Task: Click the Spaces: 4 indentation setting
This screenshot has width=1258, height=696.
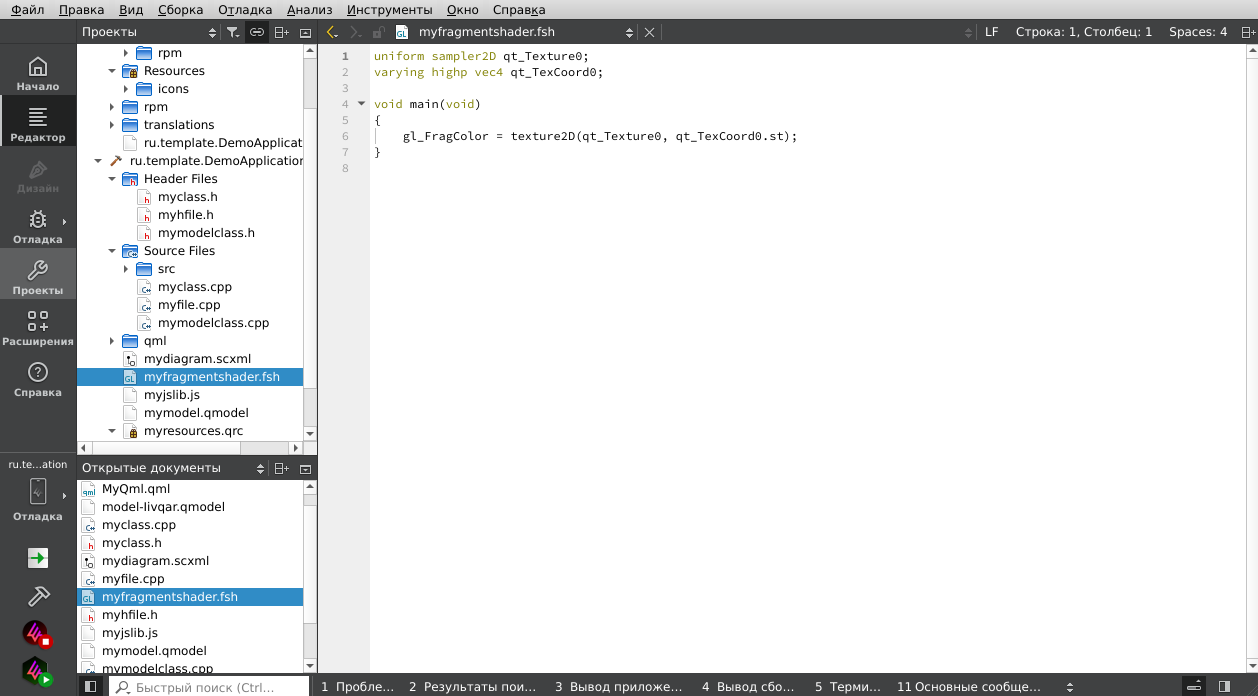Action: [1197, 32]
